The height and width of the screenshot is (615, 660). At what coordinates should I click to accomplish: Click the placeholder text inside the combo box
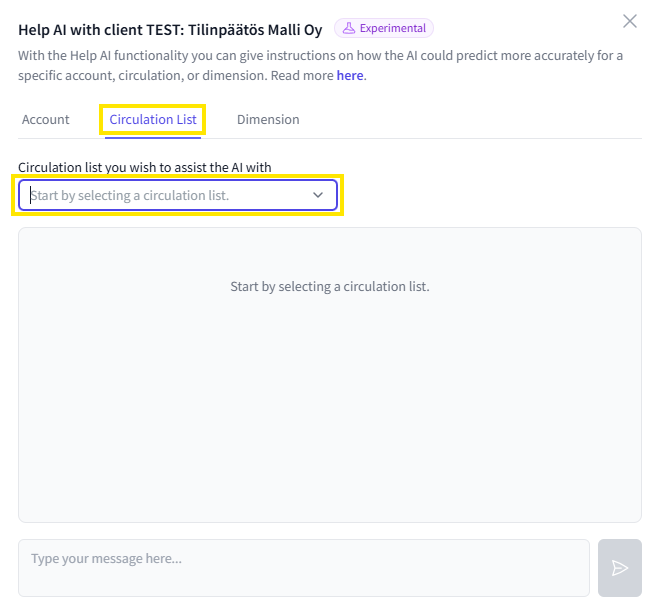click(130, 195)
